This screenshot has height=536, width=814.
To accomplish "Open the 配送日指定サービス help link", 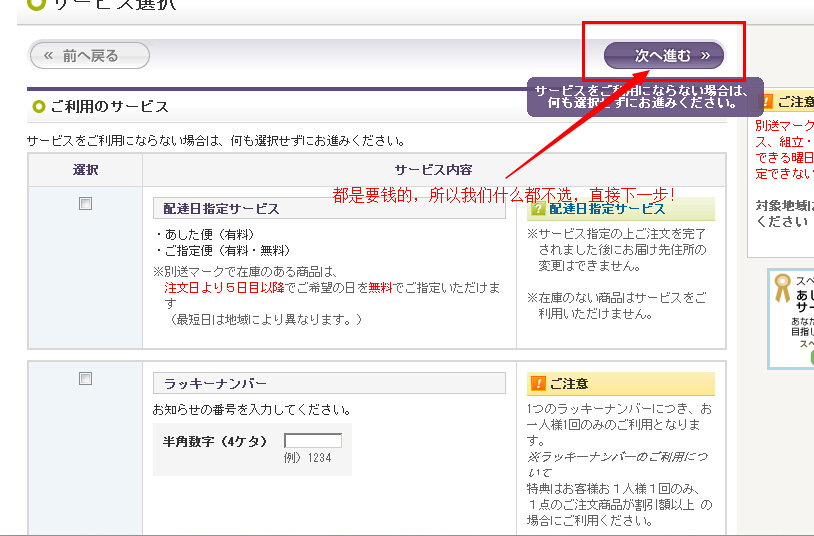I will (x=607, y=209).
